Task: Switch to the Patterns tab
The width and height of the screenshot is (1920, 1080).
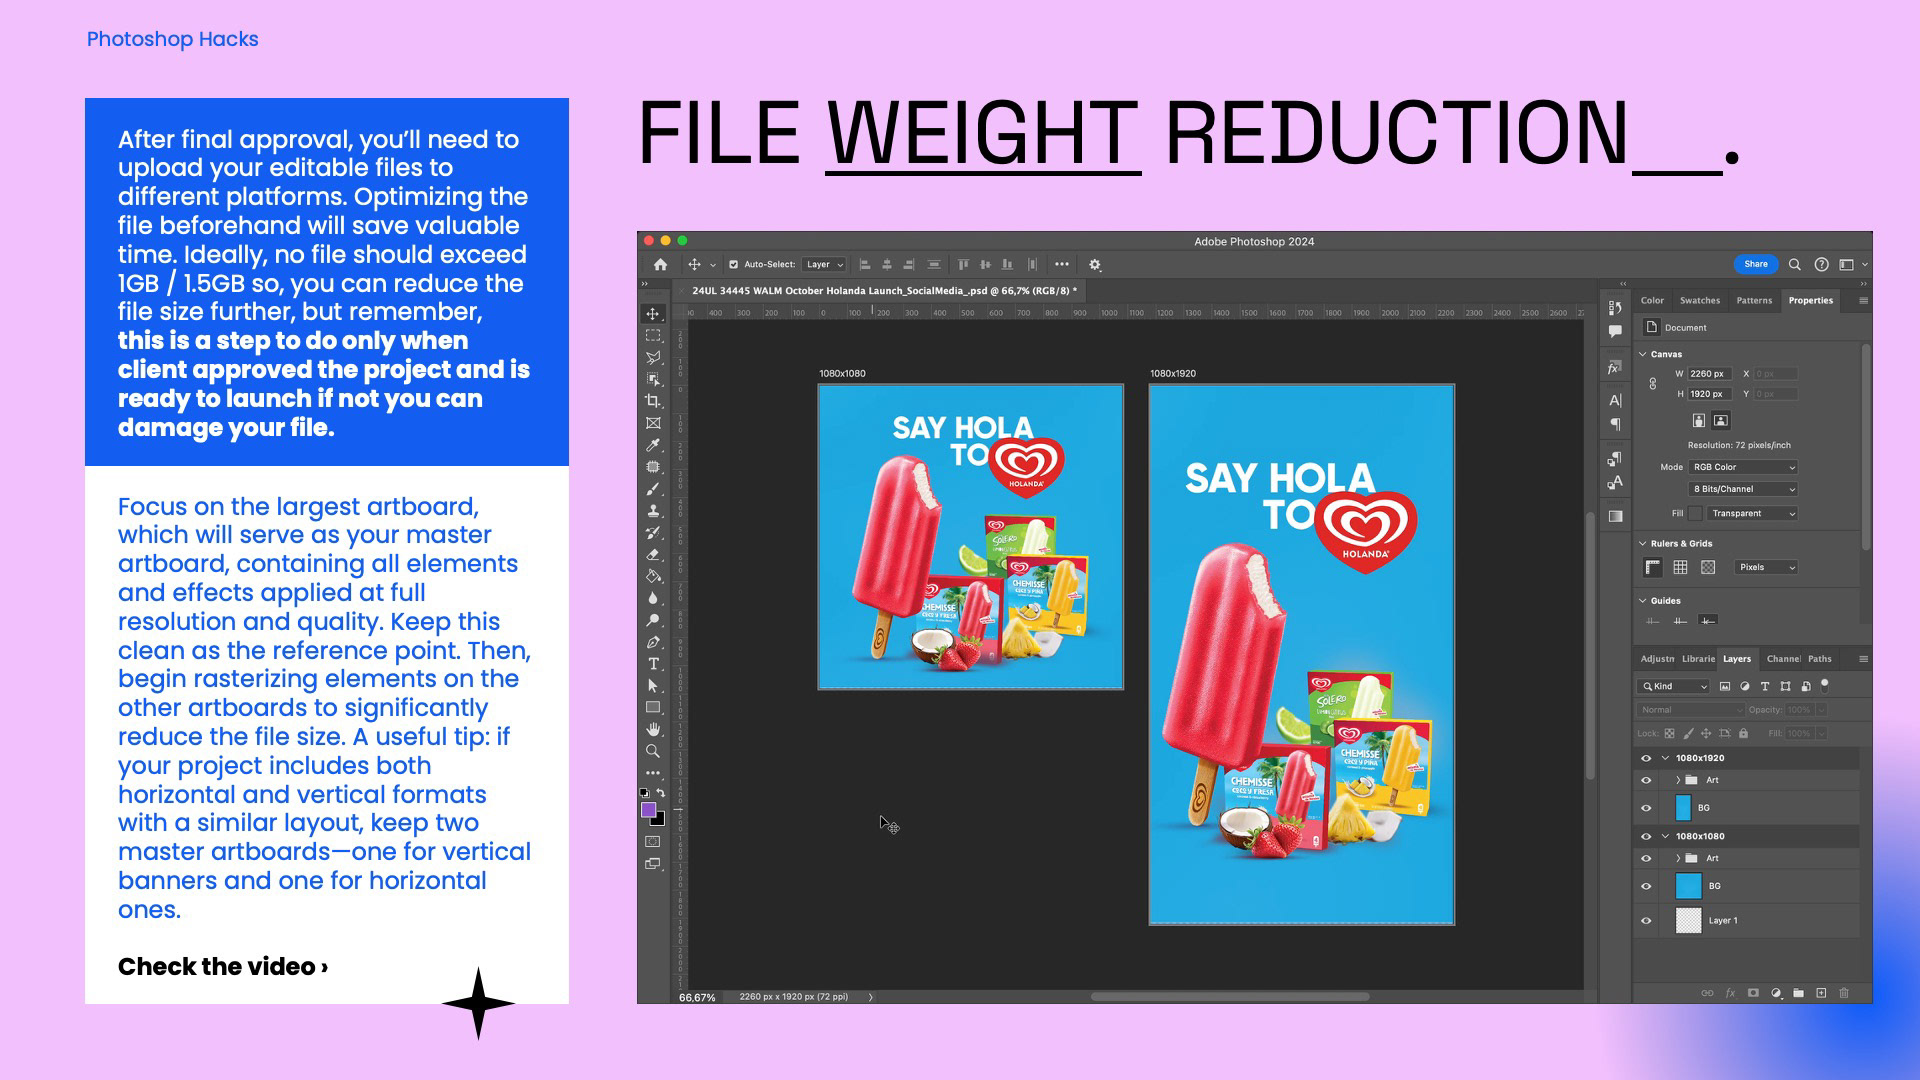Action: point(1754,300)
